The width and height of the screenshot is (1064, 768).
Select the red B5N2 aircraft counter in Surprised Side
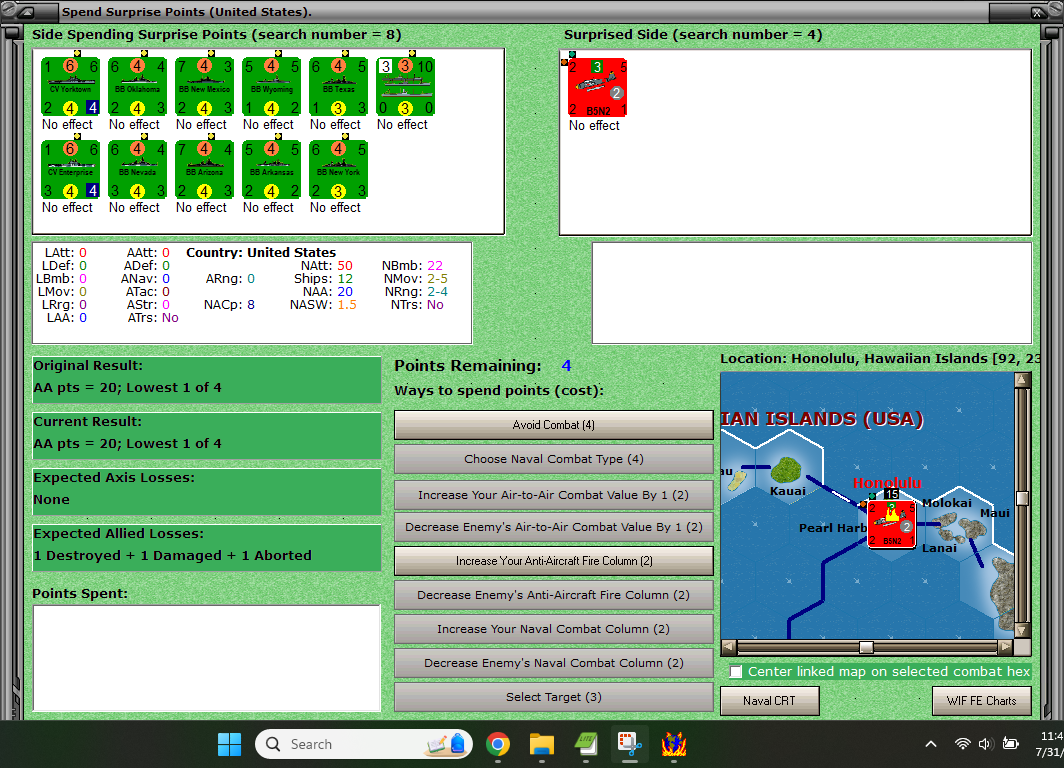[597, 88]
